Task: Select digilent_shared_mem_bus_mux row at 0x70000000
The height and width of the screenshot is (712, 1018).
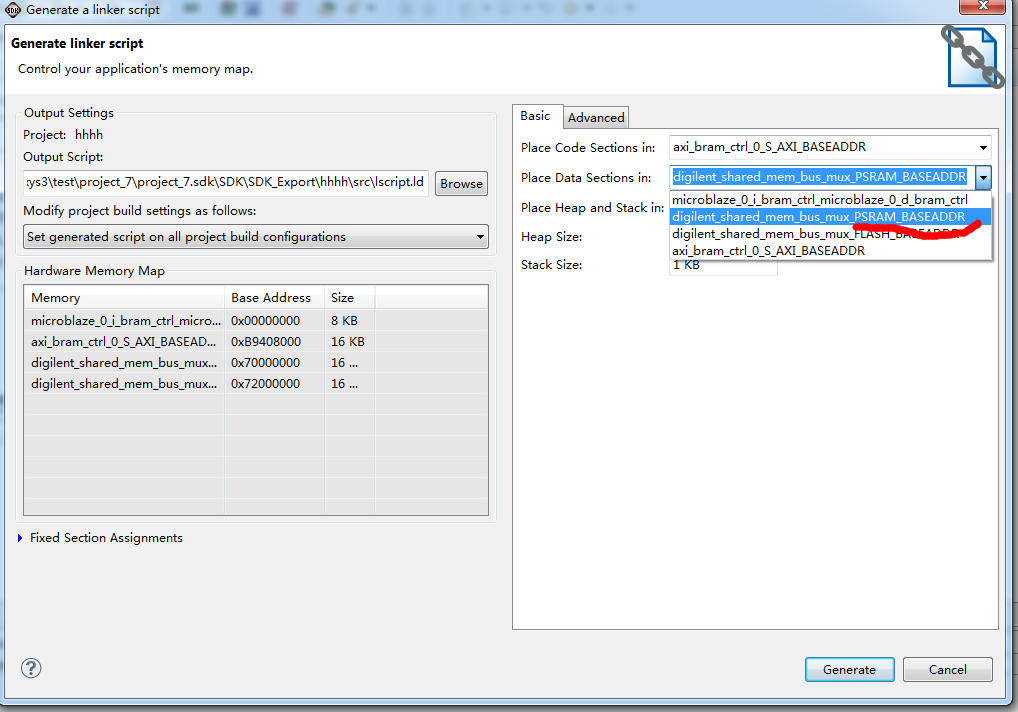Action: tap(256, 363)
